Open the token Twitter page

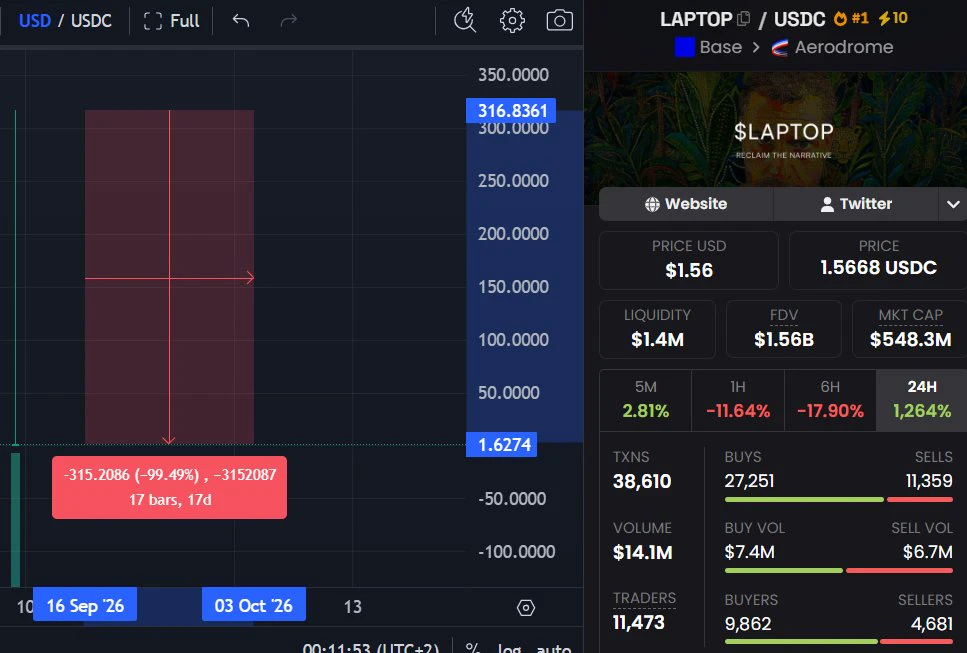click(856, 203)
